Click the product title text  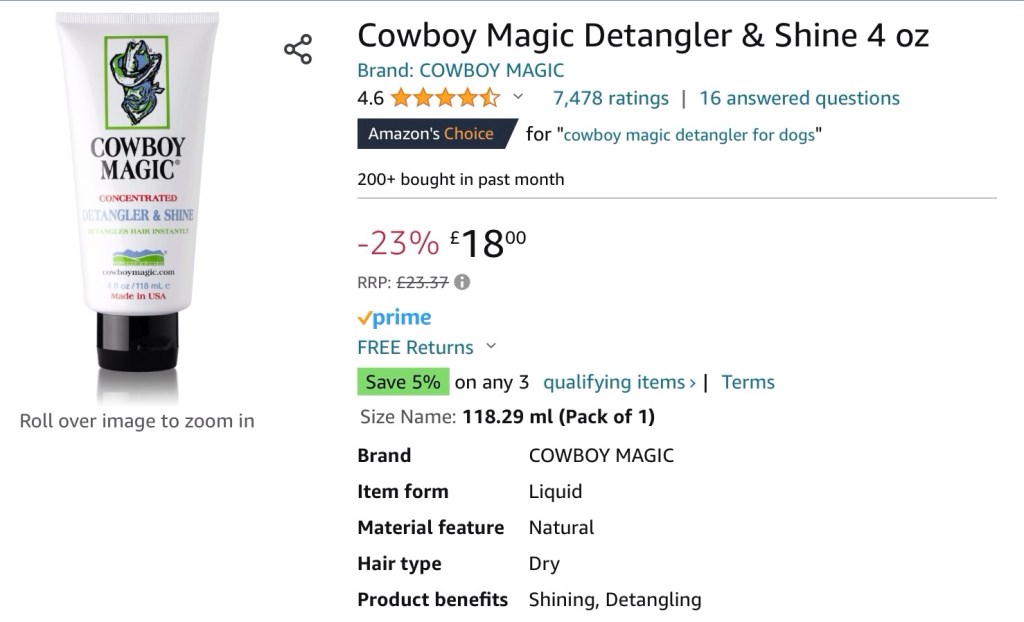click(643, 36)
